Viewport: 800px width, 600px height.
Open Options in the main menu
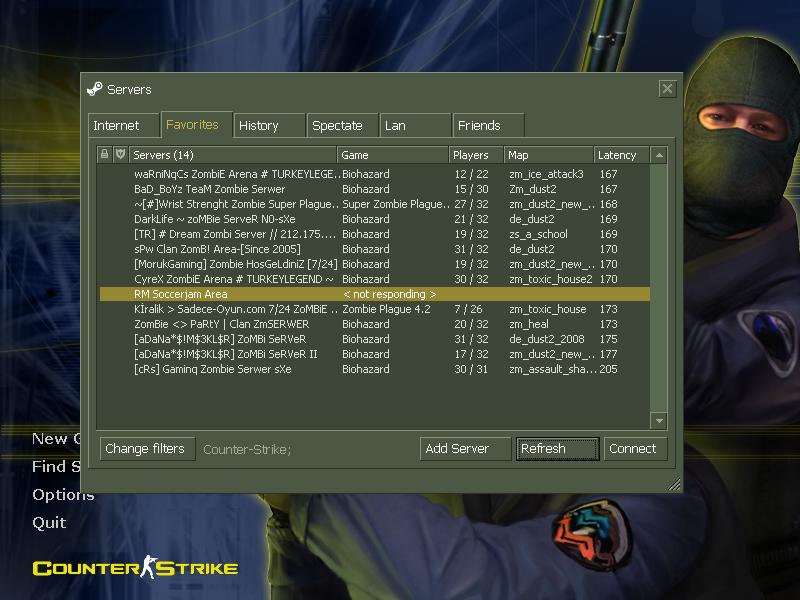(63, 495)
